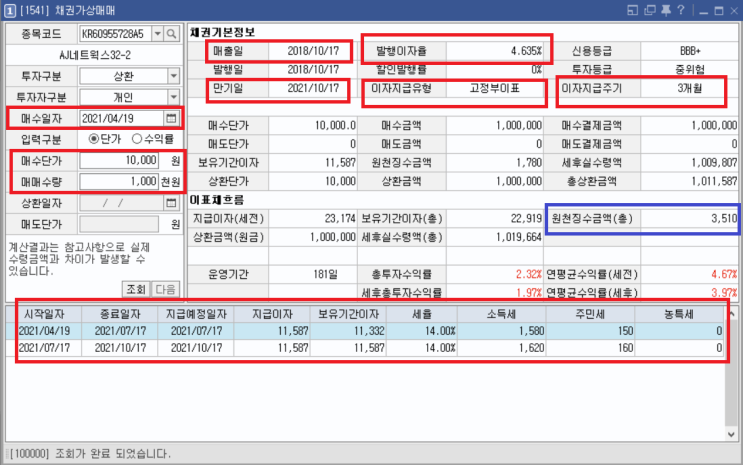The image size is (743, 465).
Task: Click the 총상환금액 value 1,011,587
Action: (x=714, y=181)
